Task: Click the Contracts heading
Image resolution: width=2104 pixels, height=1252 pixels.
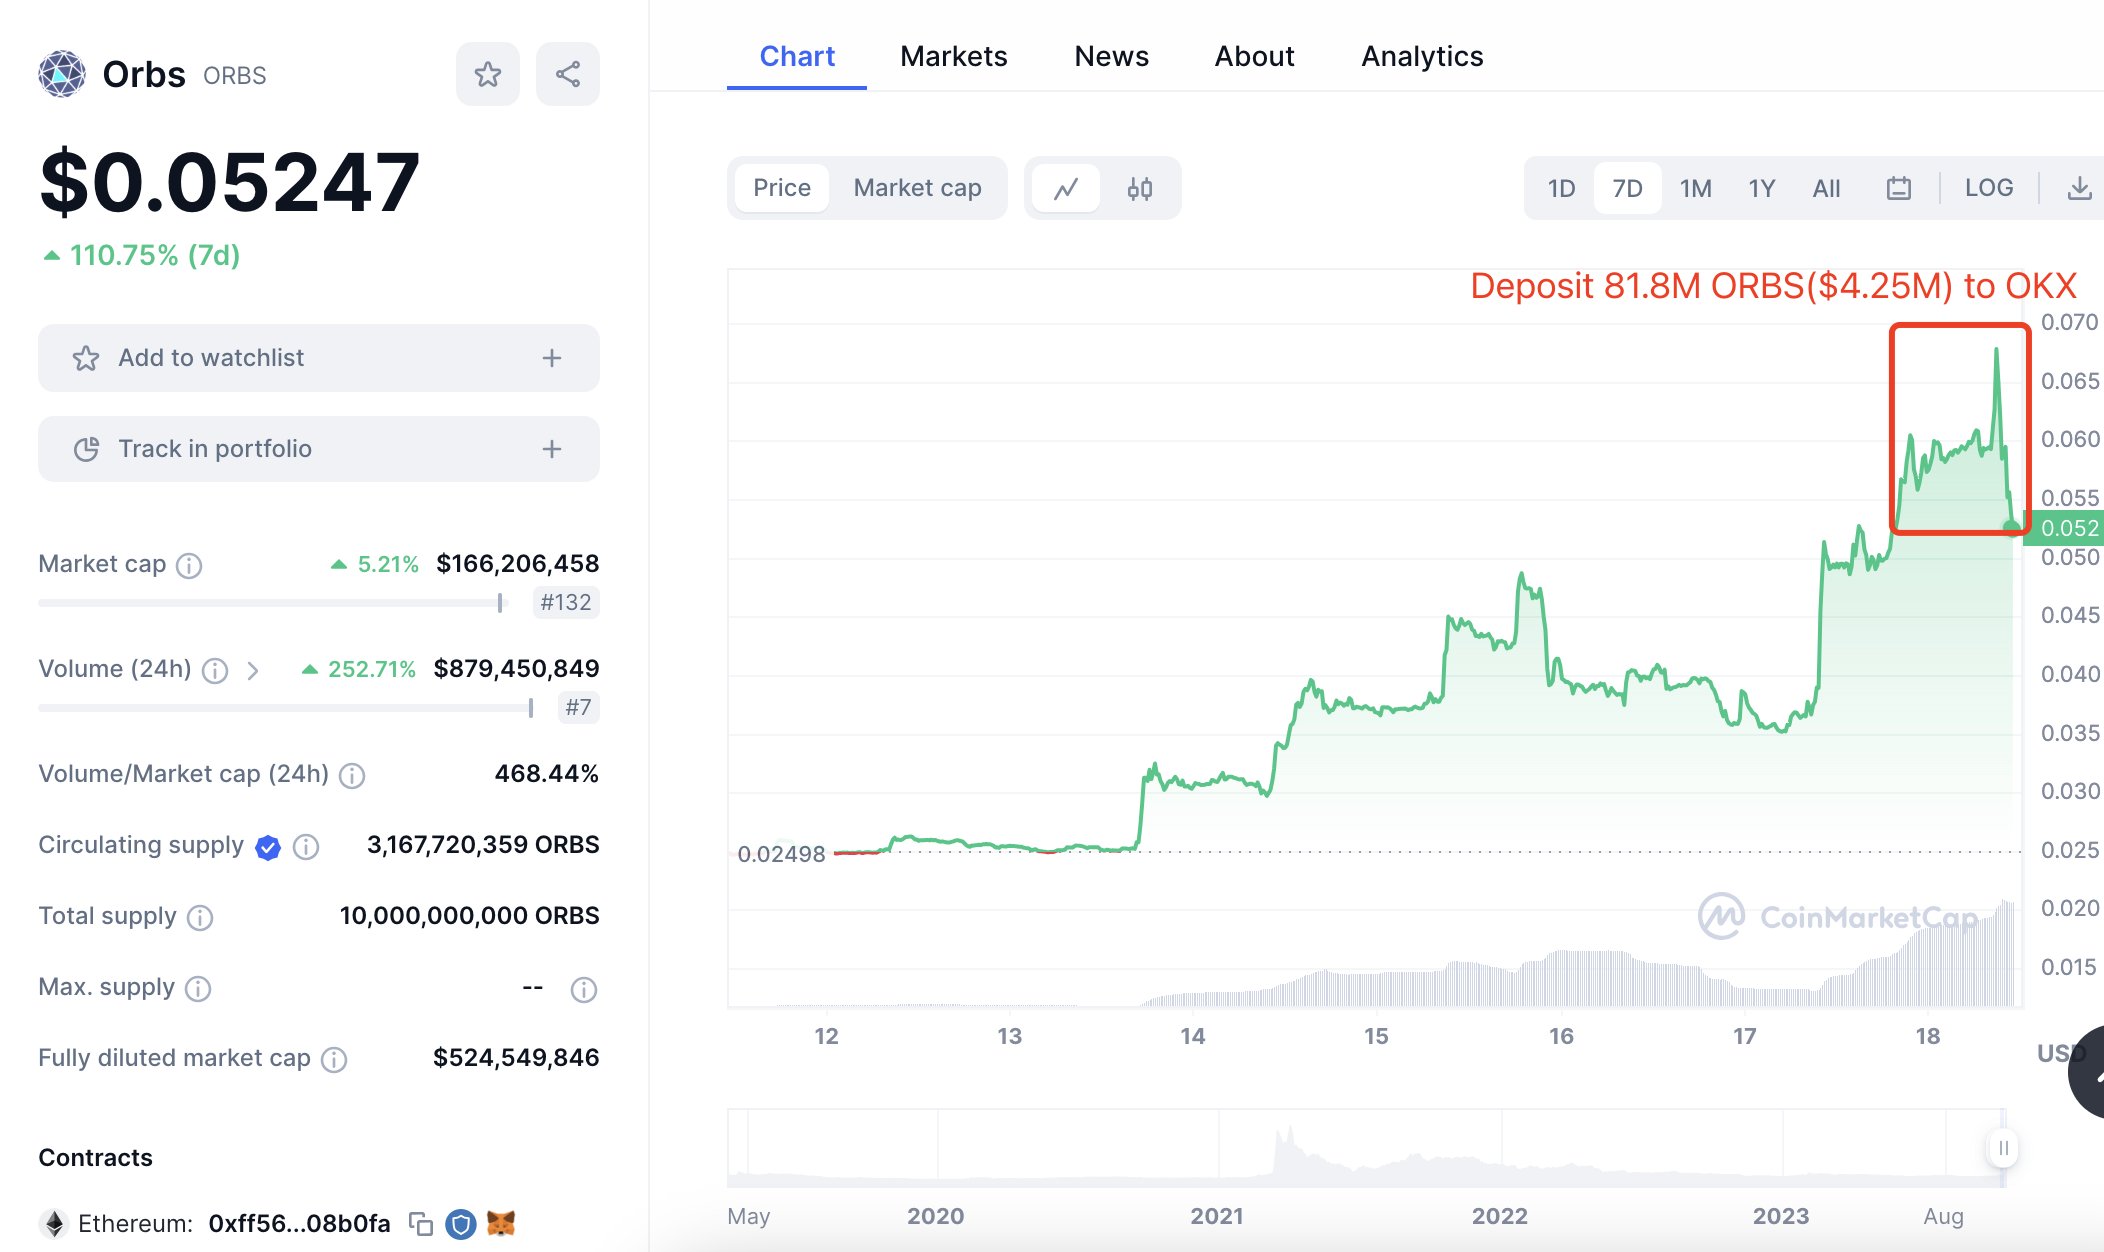Action: click(x=95, y=1158)
